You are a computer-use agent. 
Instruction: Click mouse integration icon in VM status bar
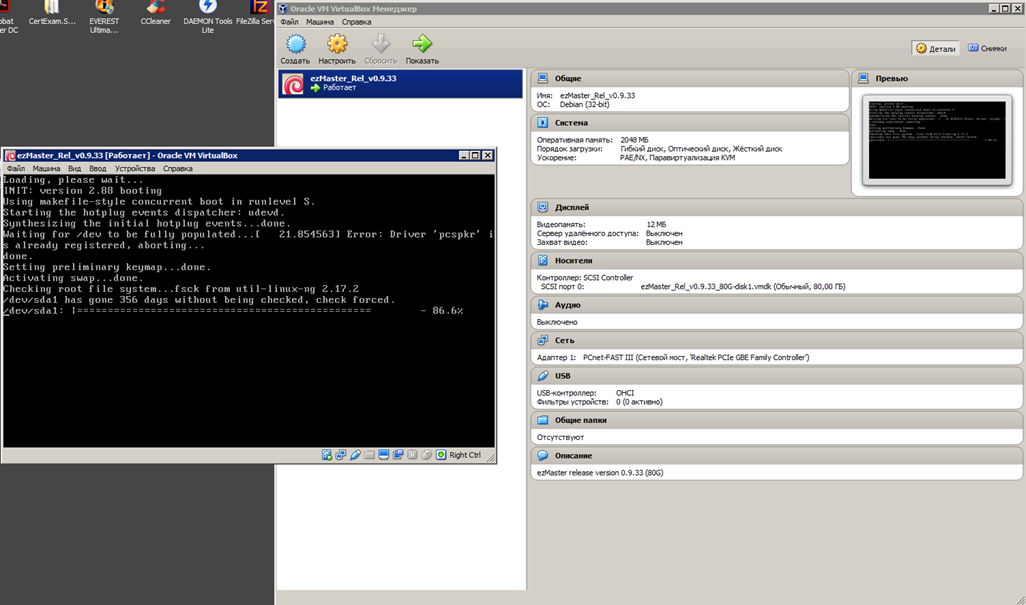427,455
